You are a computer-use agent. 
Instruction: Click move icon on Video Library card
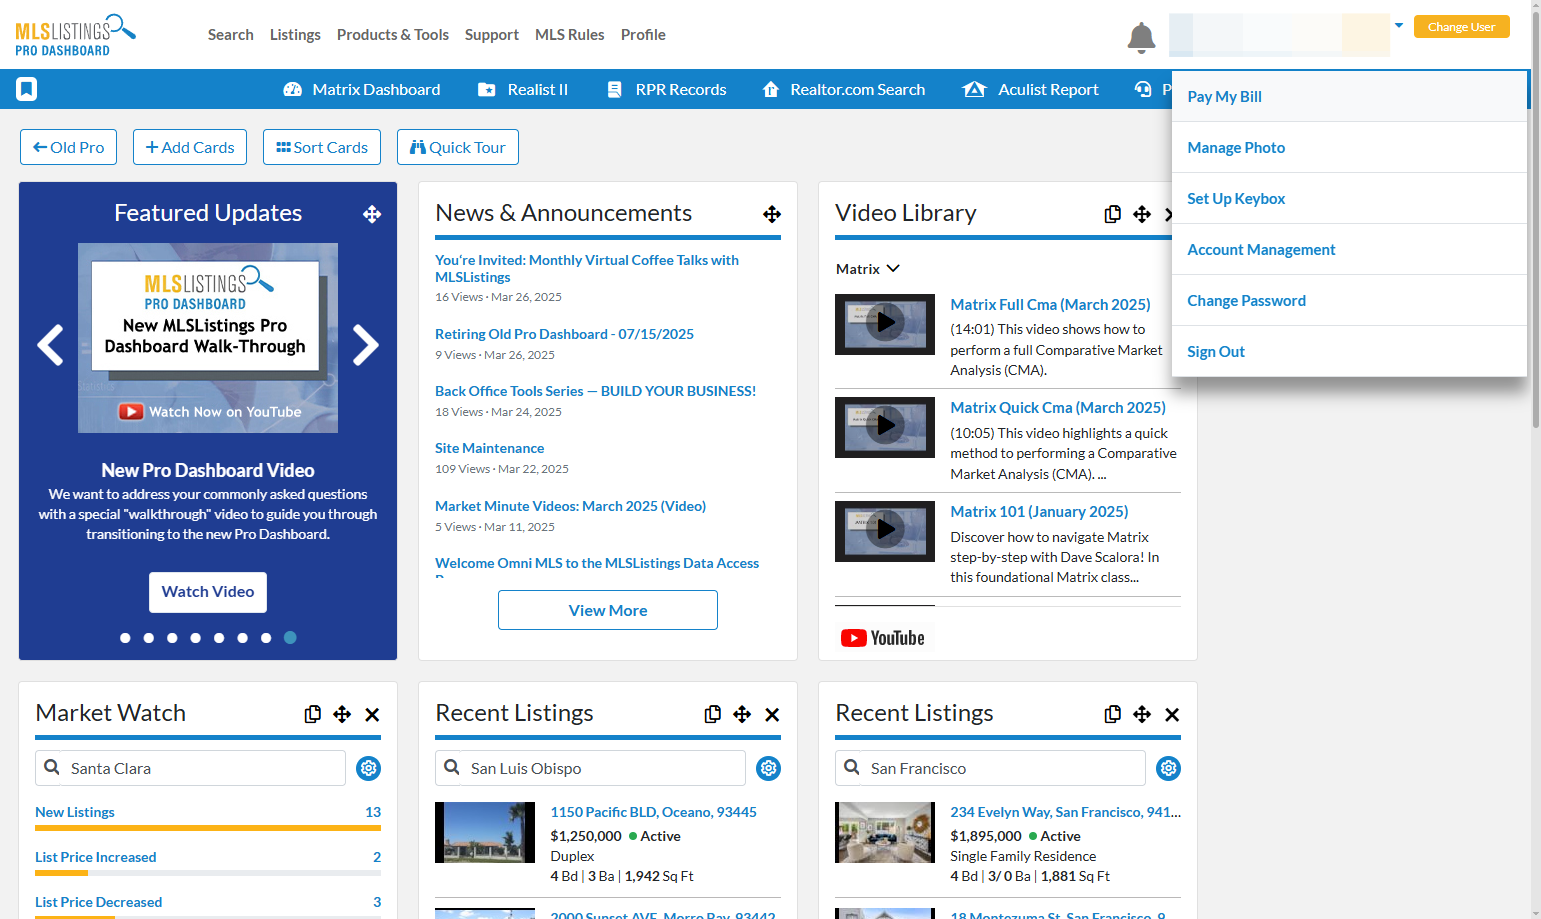click(x=1142, y=214)
